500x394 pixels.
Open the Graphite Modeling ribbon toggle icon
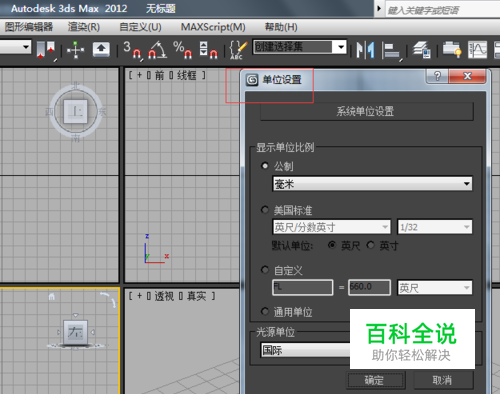tap(452, 50)
